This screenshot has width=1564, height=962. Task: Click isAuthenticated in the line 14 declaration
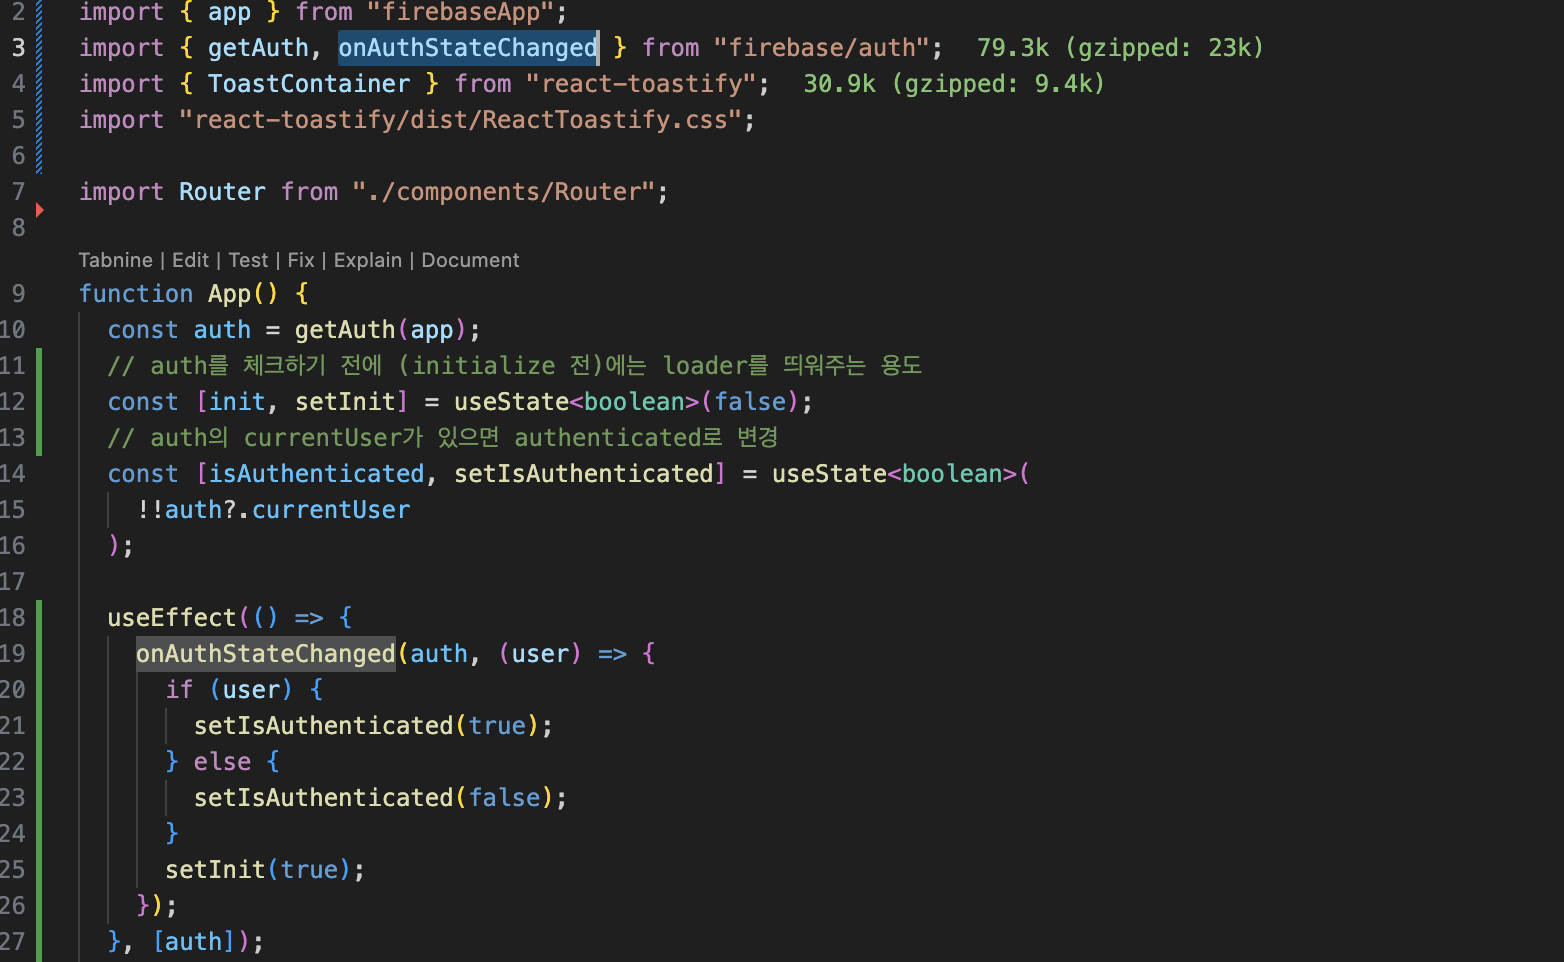tap(317, 474)
